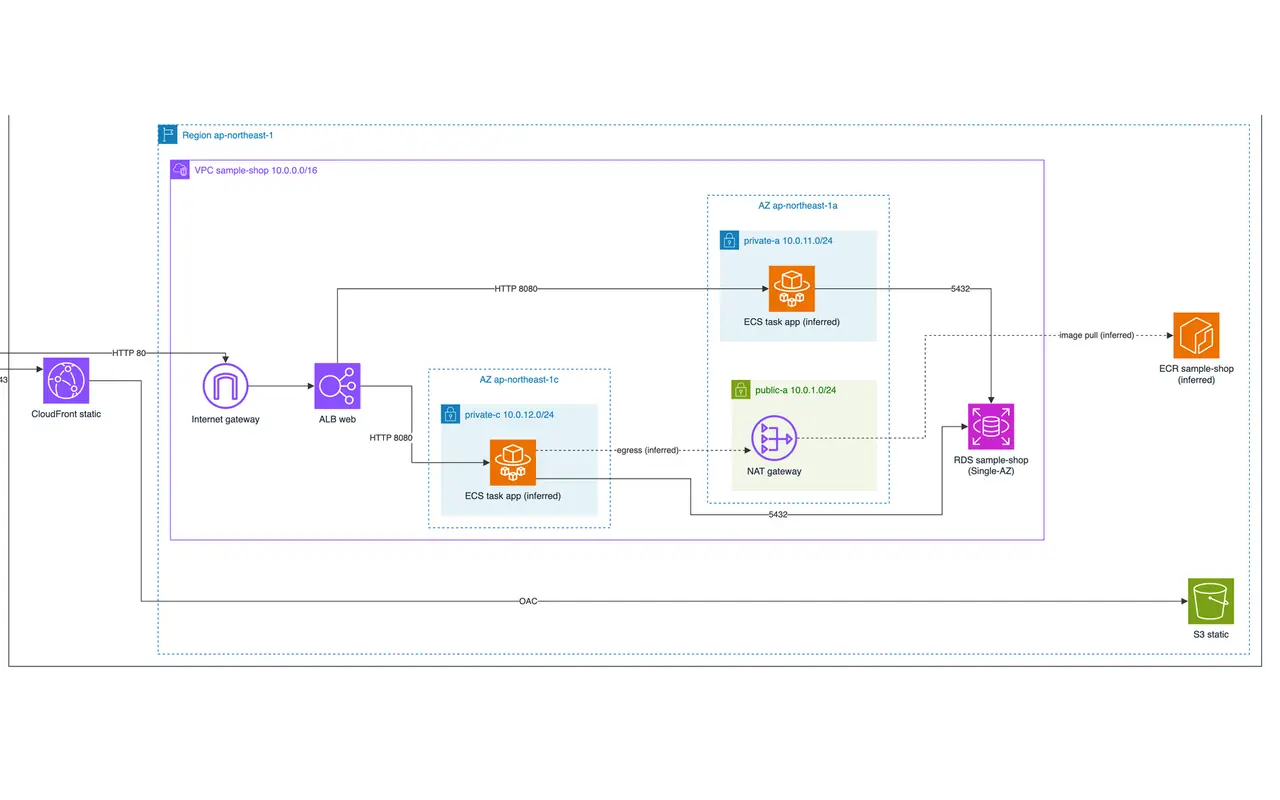The image size is (1280, 800).
Task: Select 'ECS task app (inferred)' caption in private-a
Action: (792, 322)
